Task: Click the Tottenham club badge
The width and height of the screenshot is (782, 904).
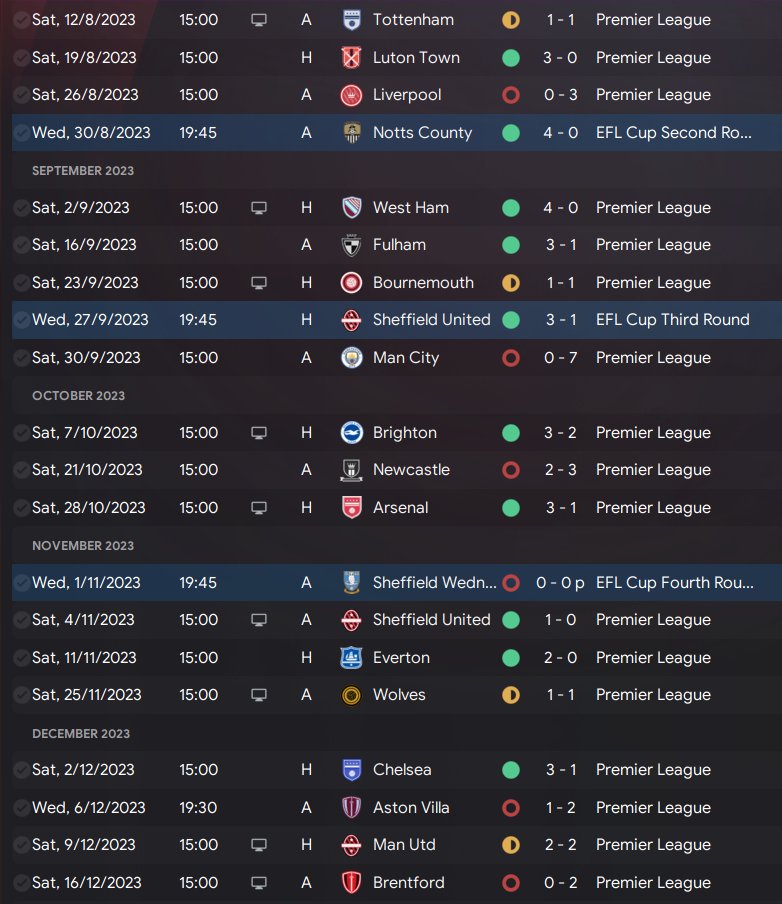Action: click(351, 20)
